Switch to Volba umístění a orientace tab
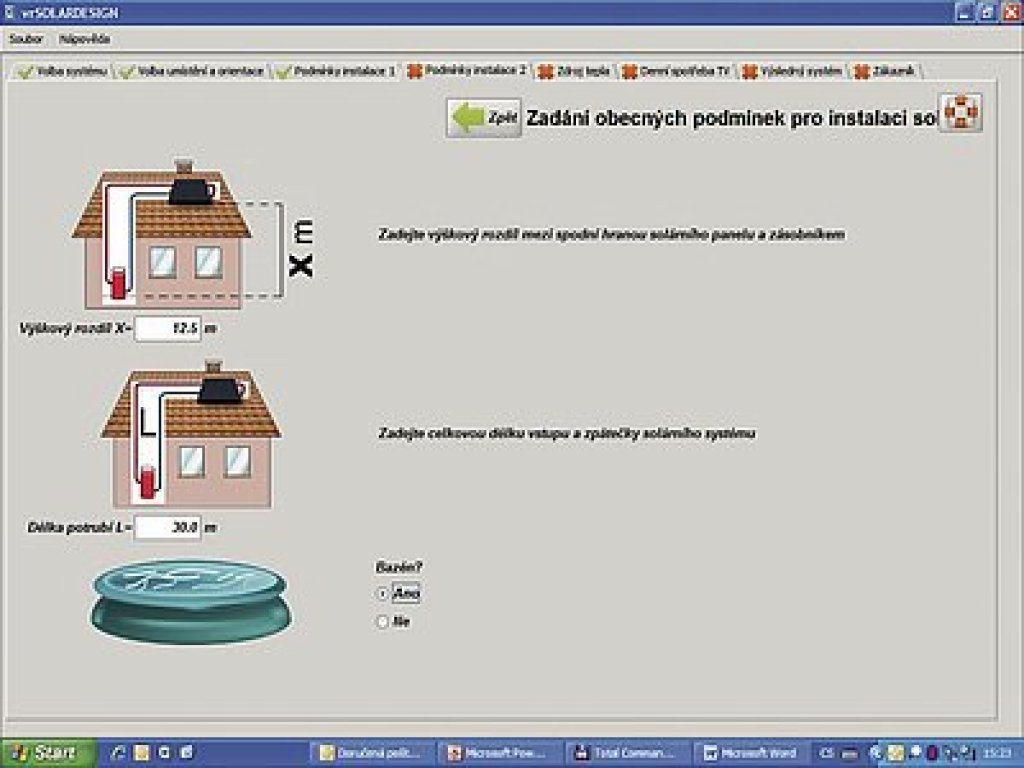 tap(193, 71)
